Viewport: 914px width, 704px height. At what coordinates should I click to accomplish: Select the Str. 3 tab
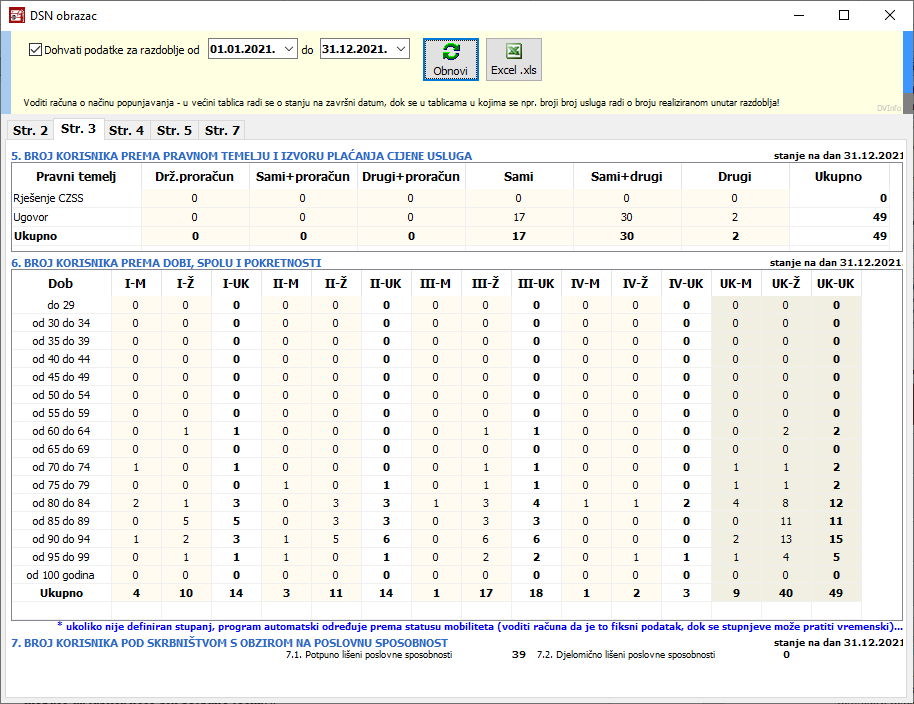(x=78, y=128)
